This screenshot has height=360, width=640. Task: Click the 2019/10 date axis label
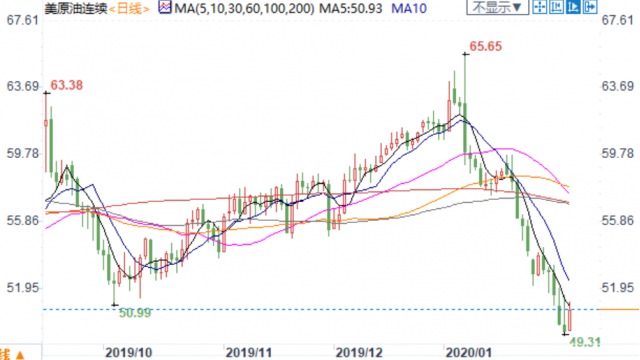[x=129, y=353]
